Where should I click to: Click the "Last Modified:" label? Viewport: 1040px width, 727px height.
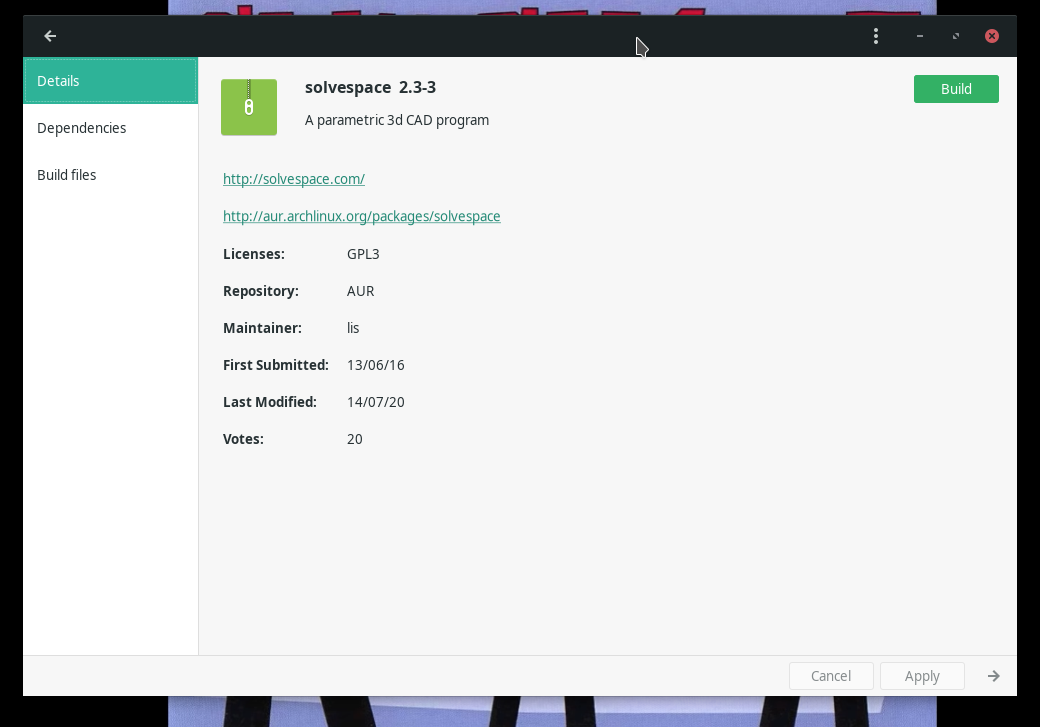point(269,403)
